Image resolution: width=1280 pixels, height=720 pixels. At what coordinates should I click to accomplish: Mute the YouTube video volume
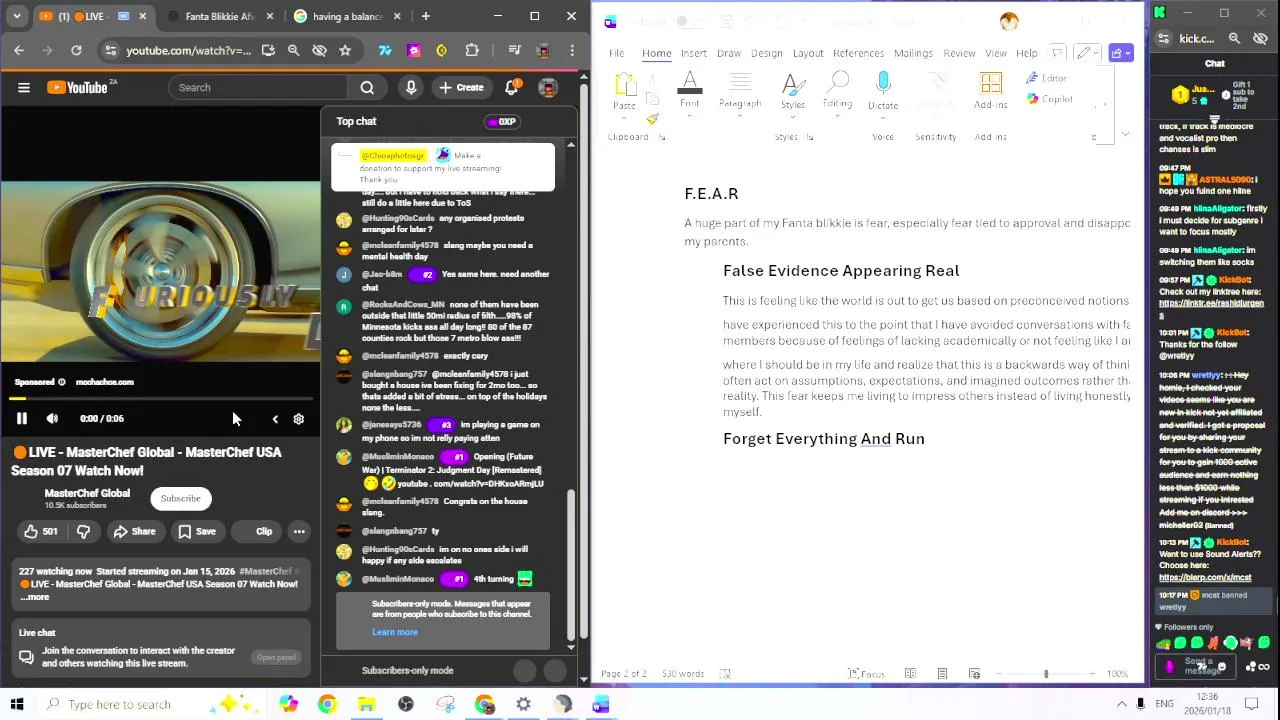(x=52, y=419)
